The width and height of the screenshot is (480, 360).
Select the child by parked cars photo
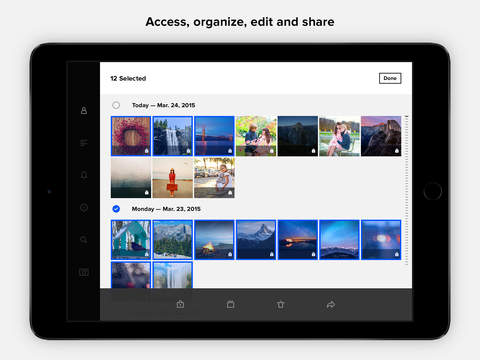(214, 178)
